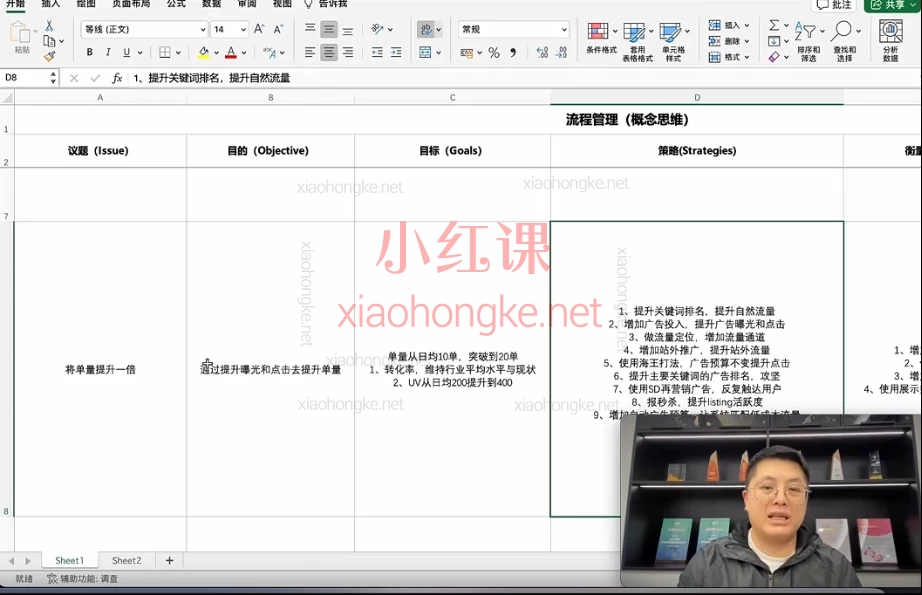The height and width of the screenshot is (595, 922).
Task: Open the 插入 ribbon tab
Action: 51,4
